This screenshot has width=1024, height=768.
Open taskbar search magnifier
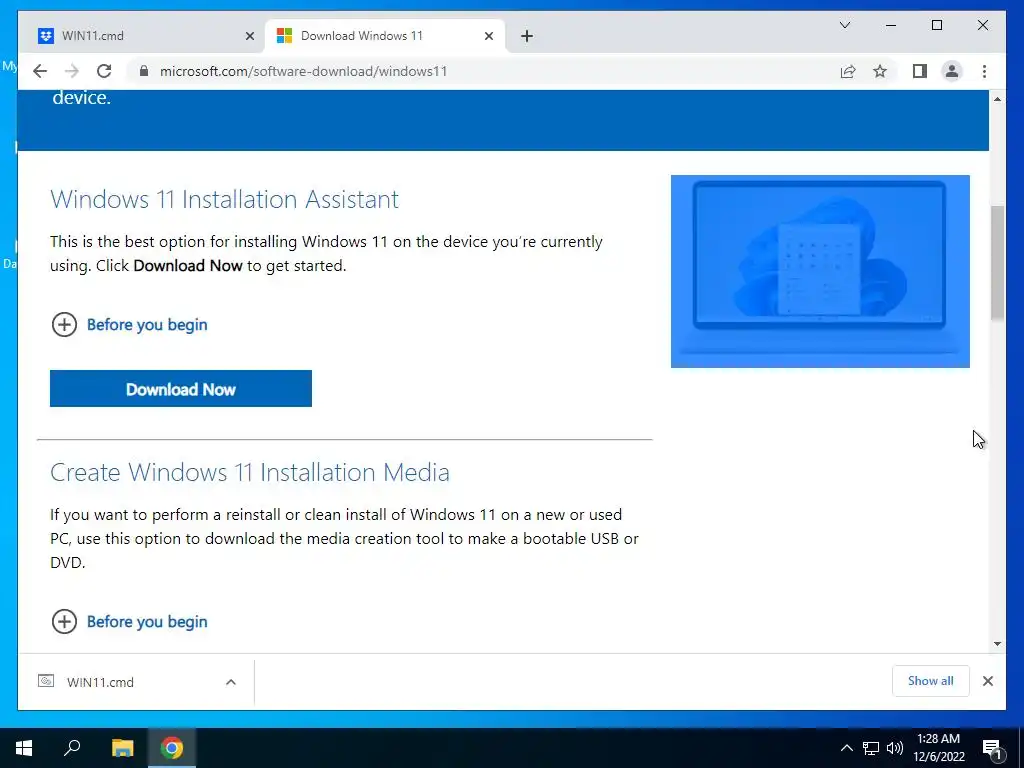pos(72,748)
